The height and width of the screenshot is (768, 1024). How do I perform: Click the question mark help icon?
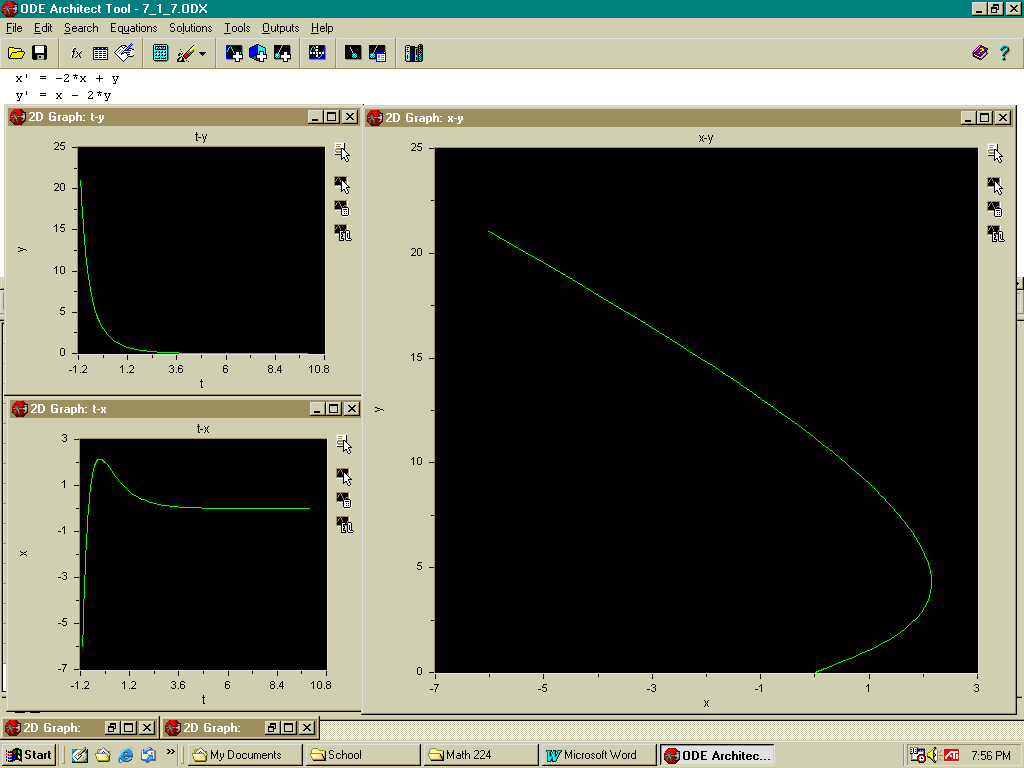coord(1004,53)
